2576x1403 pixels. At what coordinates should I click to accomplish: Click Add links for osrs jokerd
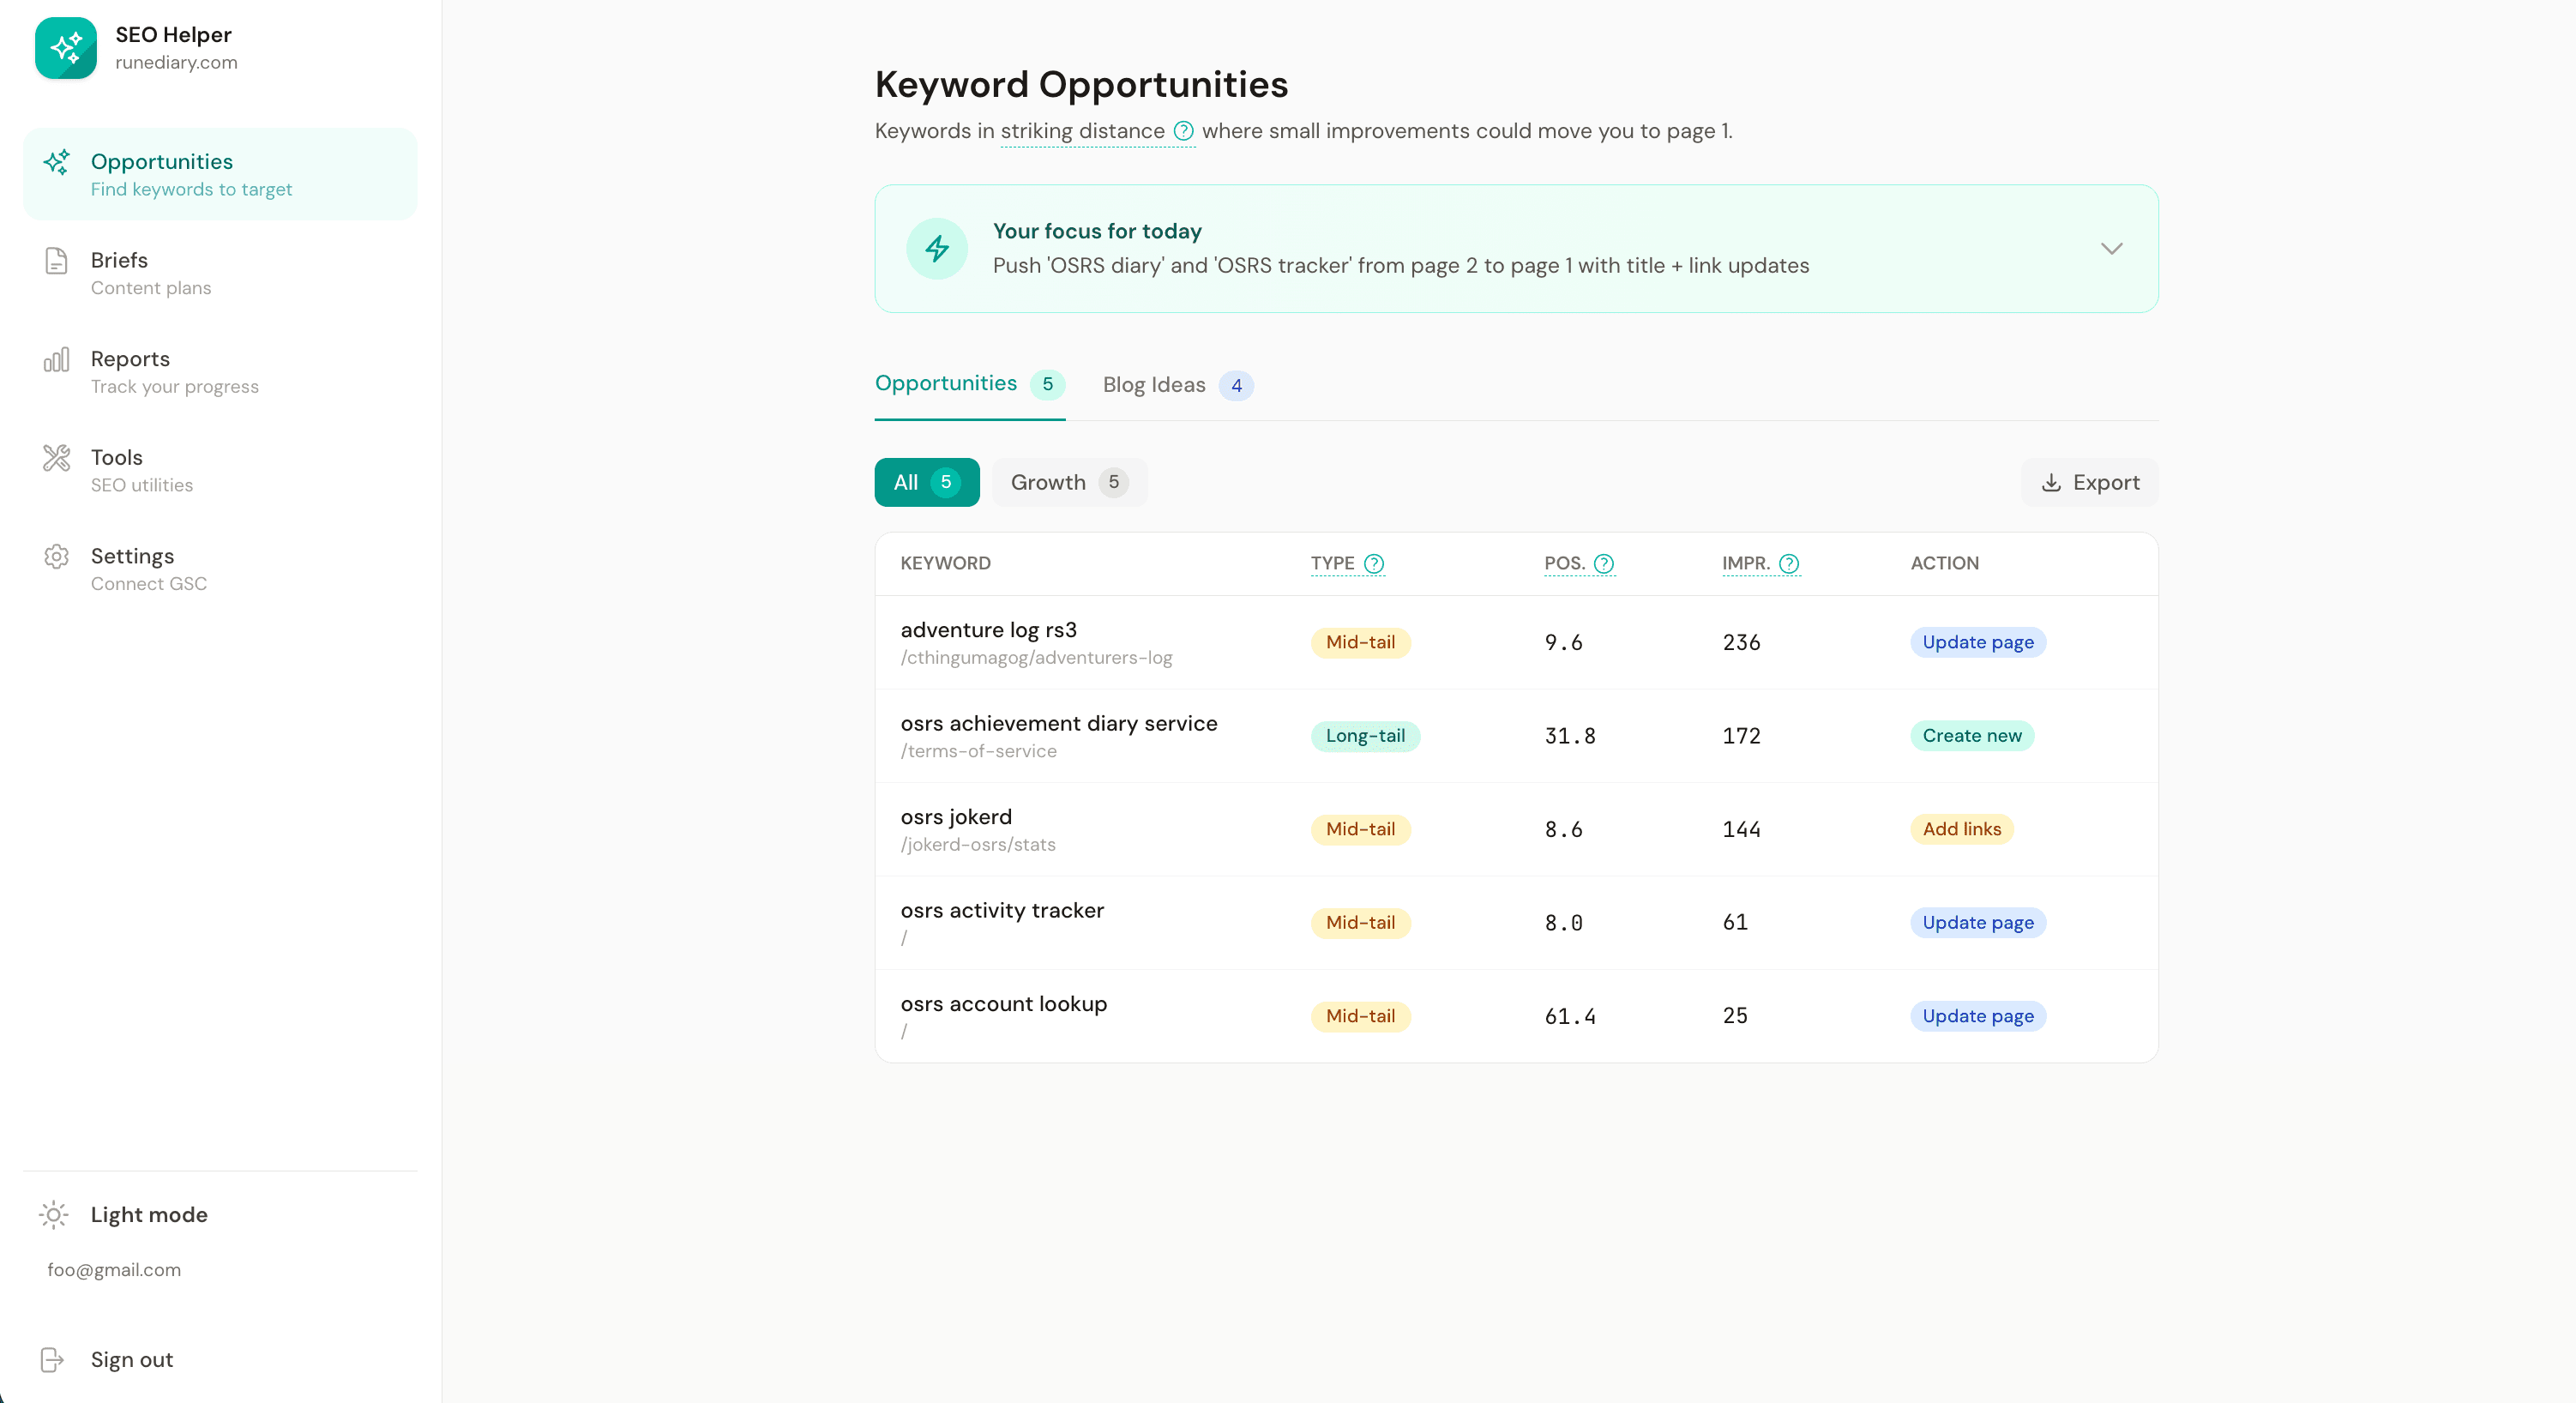click(1961, 829)
